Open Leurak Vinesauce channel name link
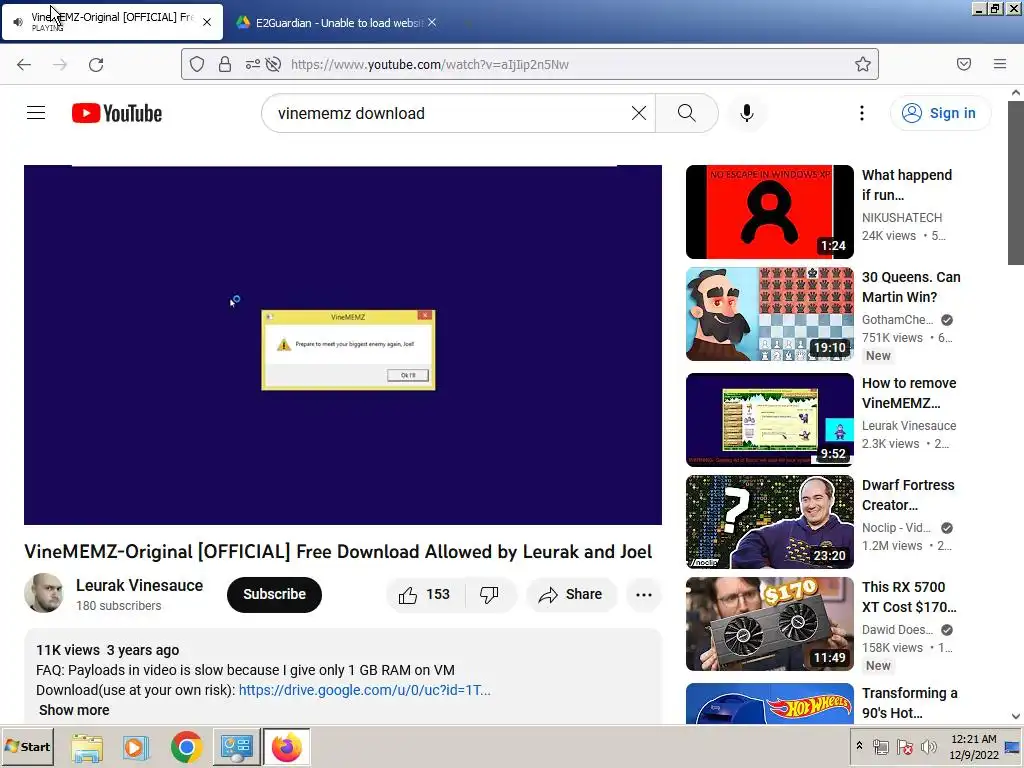 (139, 585)
